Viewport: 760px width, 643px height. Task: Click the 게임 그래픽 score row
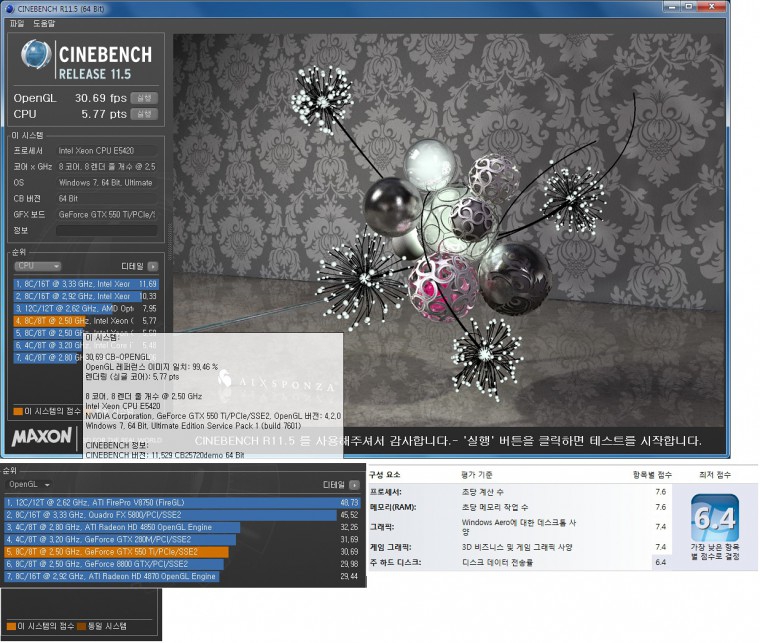coord(519,547)
